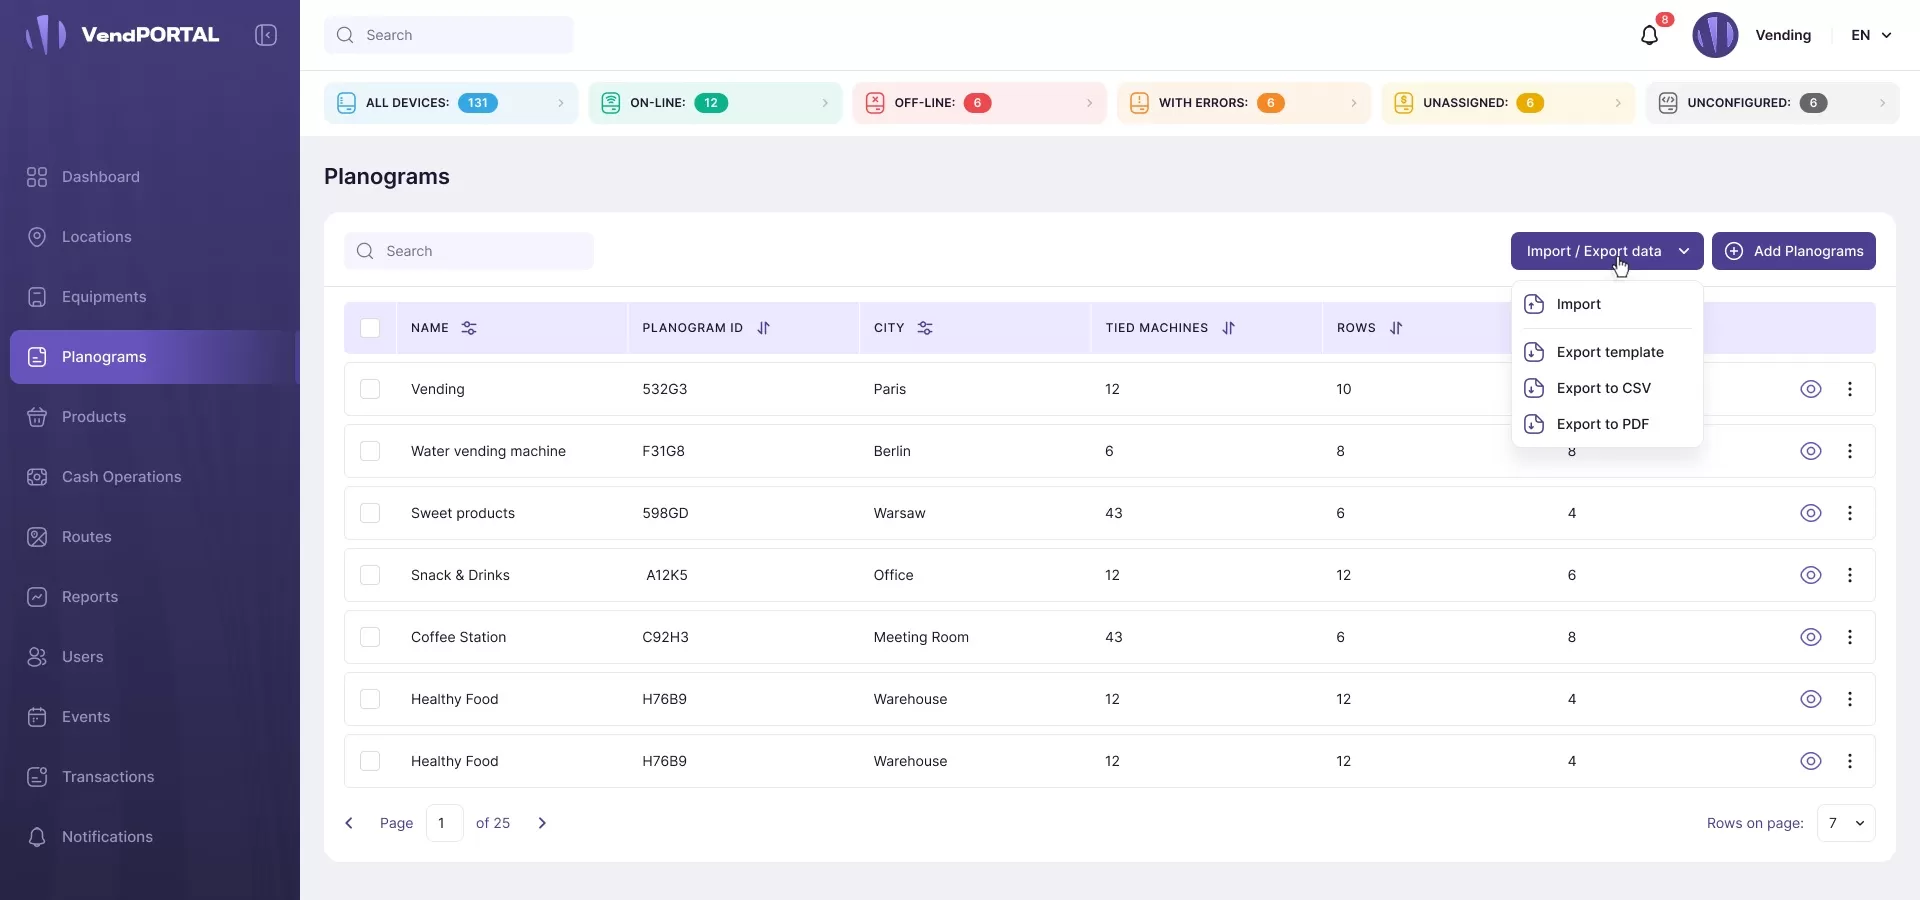Screen dimensions: 1920x900
Task: Choose Export to CSV from the menu
Action: click(1603, 388)
